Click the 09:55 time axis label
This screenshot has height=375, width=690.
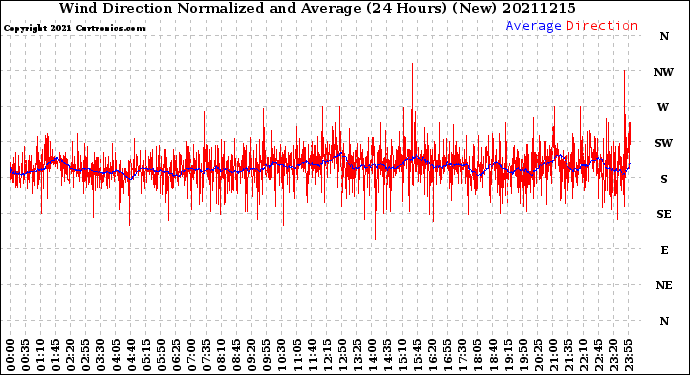click(267, 355)
